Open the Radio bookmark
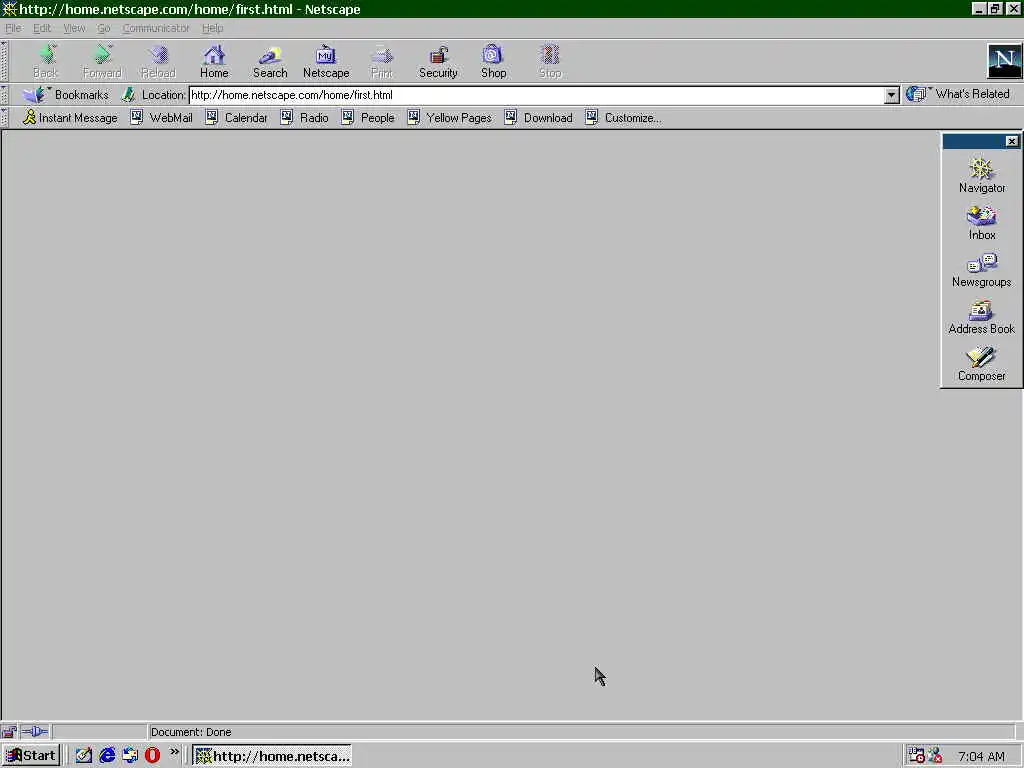This screenshot has height=768, width=1024. pyautogui.click(x=304, y=118)
